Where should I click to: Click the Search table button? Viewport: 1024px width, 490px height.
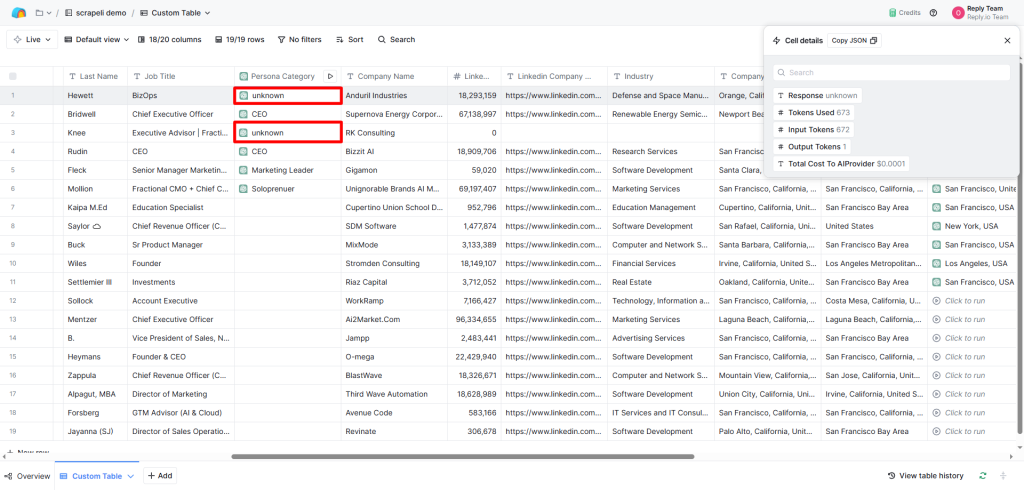click(396, 40)
